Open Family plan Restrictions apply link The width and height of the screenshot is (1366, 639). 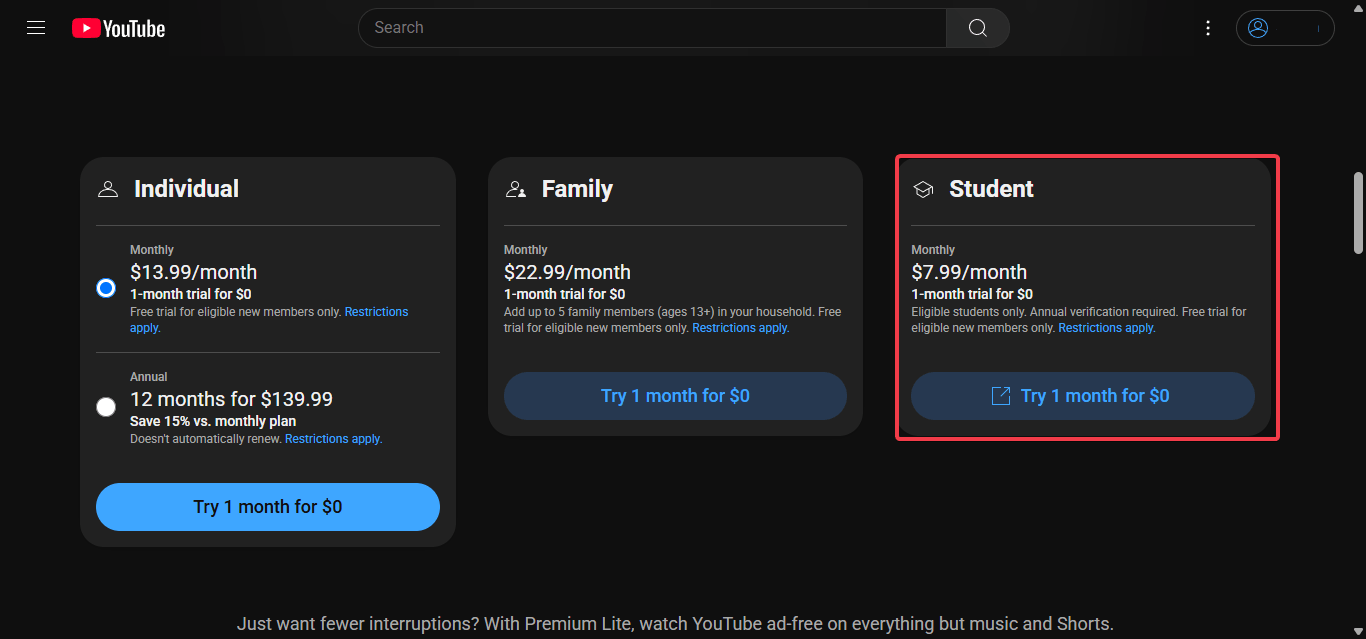pos(740,328)
